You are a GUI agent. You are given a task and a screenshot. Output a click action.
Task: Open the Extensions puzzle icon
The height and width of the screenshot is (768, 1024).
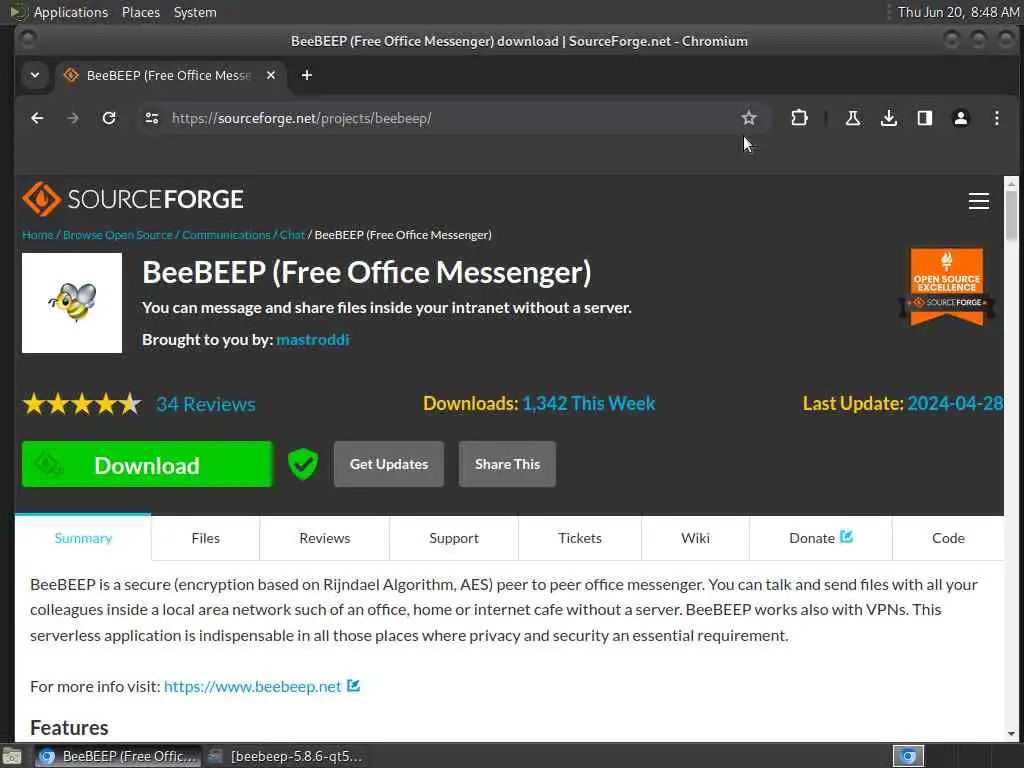tap(799, 118)
